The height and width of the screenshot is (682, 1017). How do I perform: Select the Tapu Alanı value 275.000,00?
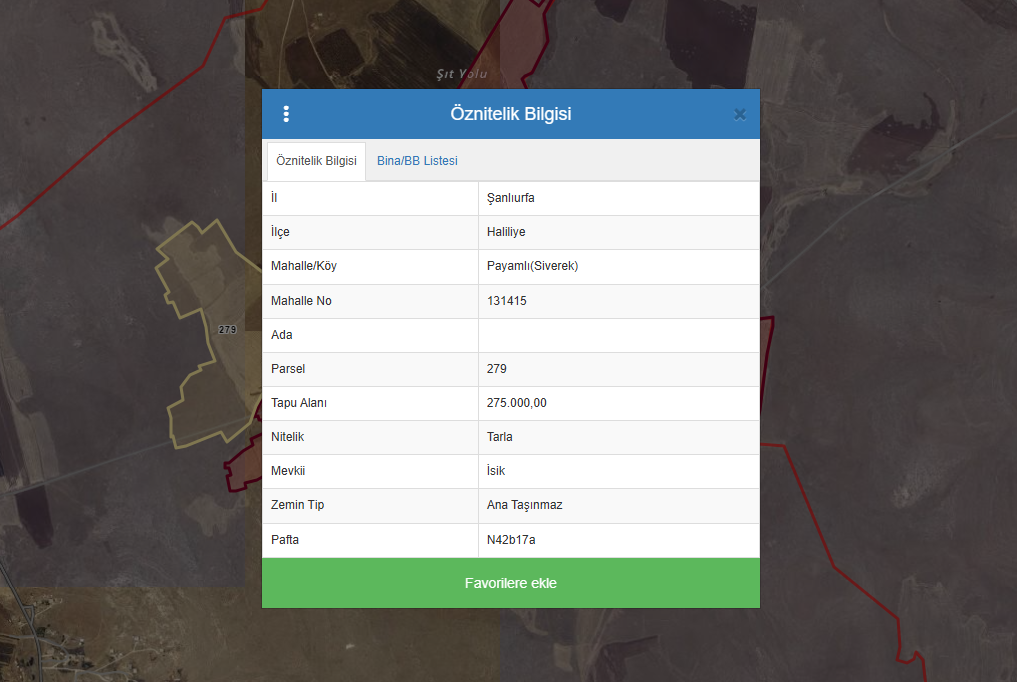pyautogui.click(x=516, y=403)
